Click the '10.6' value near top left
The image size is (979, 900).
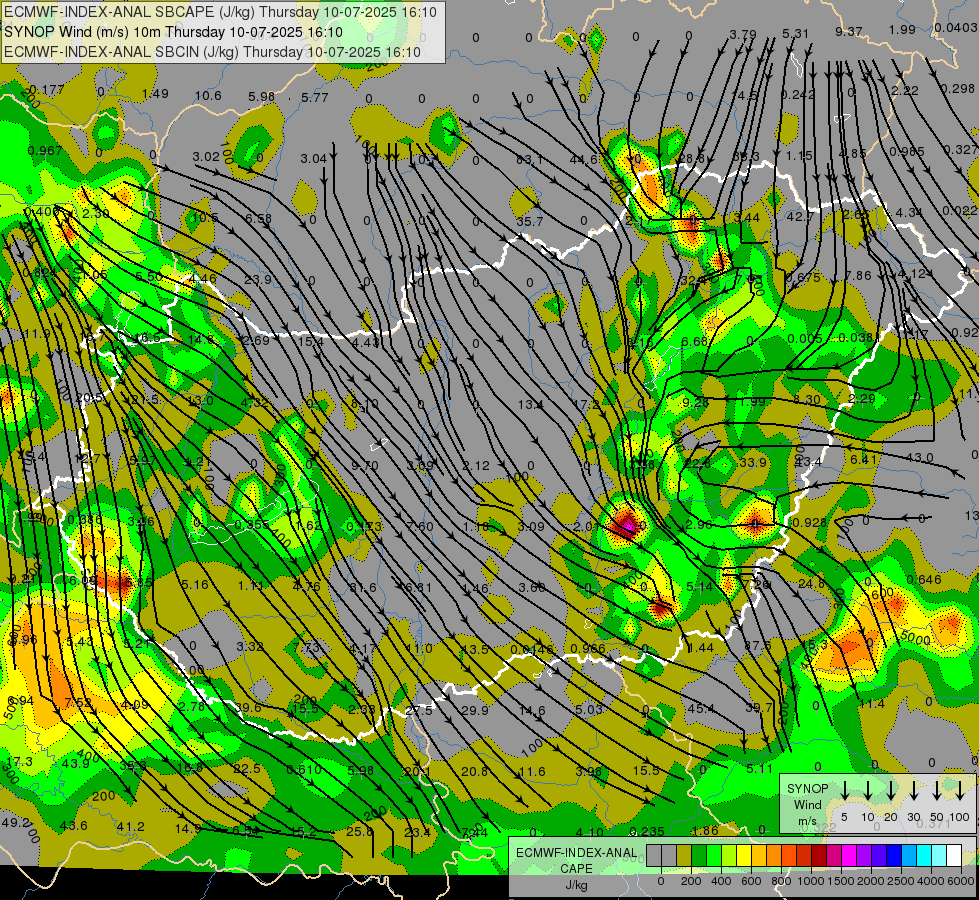[208, 96]
